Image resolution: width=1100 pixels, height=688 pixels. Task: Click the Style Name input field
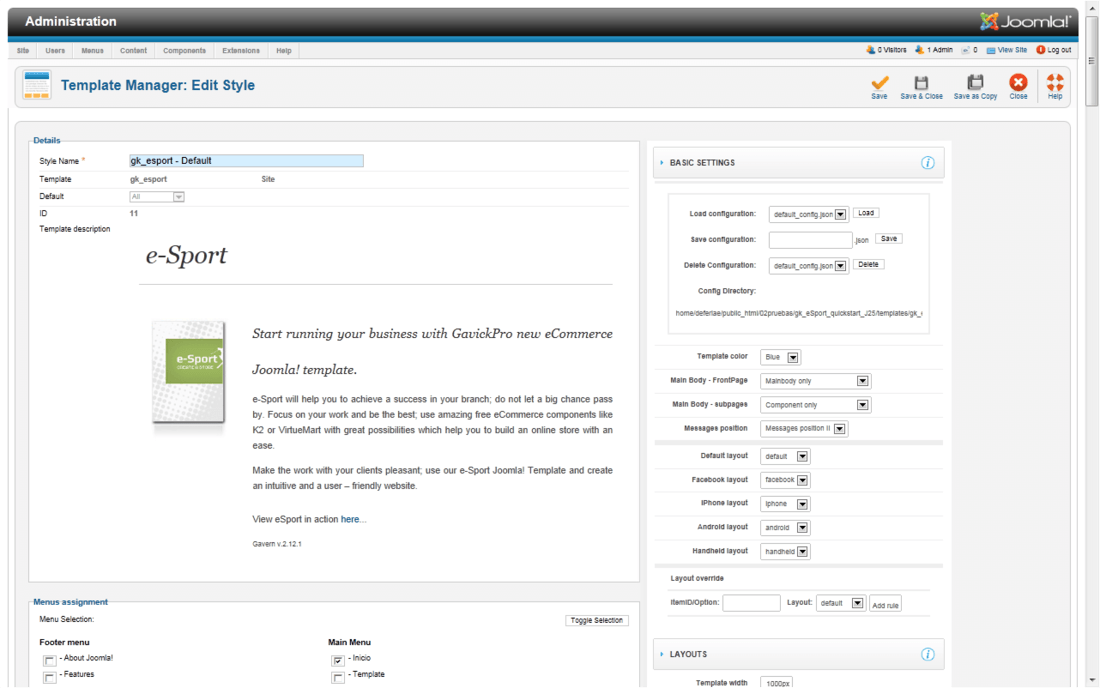(246, 161)
